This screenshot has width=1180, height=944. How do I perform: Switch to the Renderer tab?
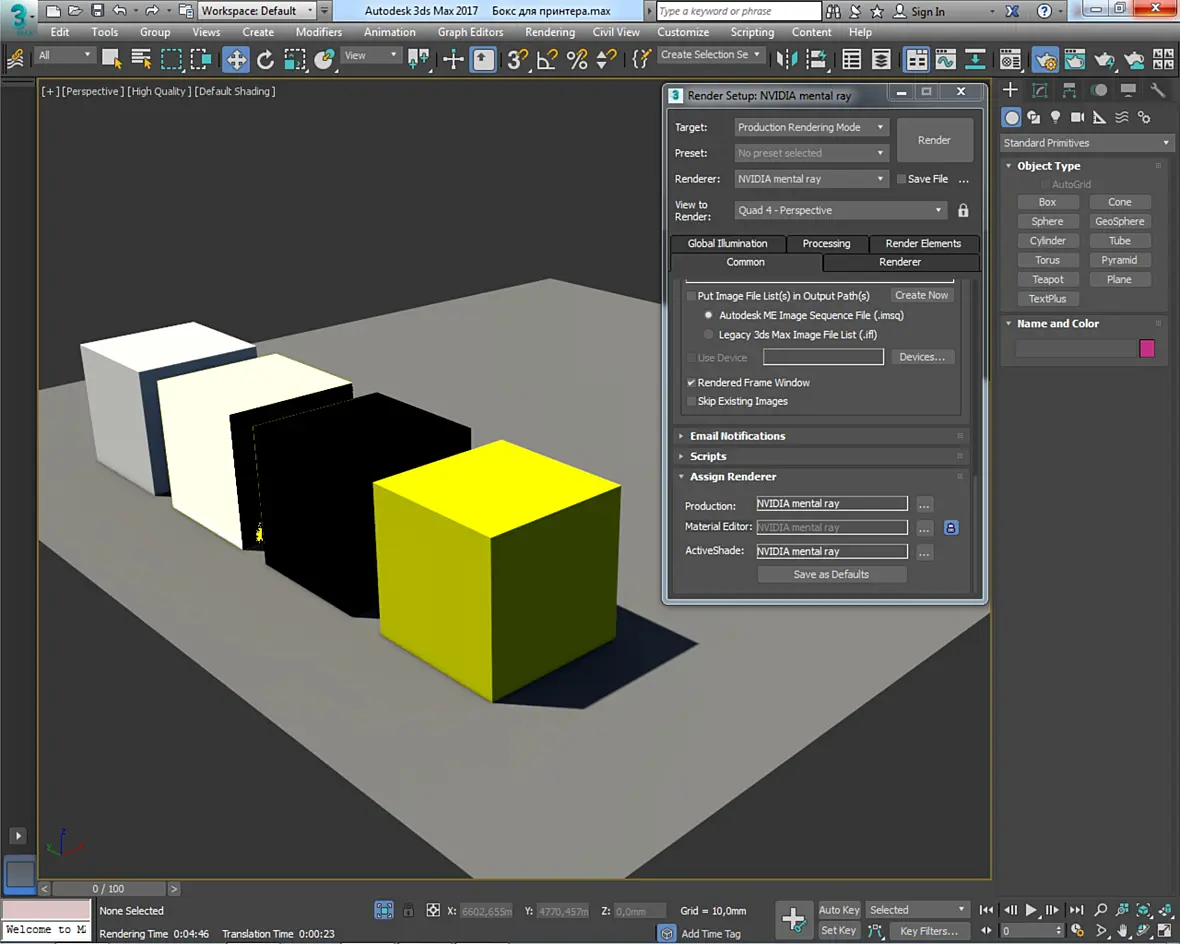(x=900, y=262)
